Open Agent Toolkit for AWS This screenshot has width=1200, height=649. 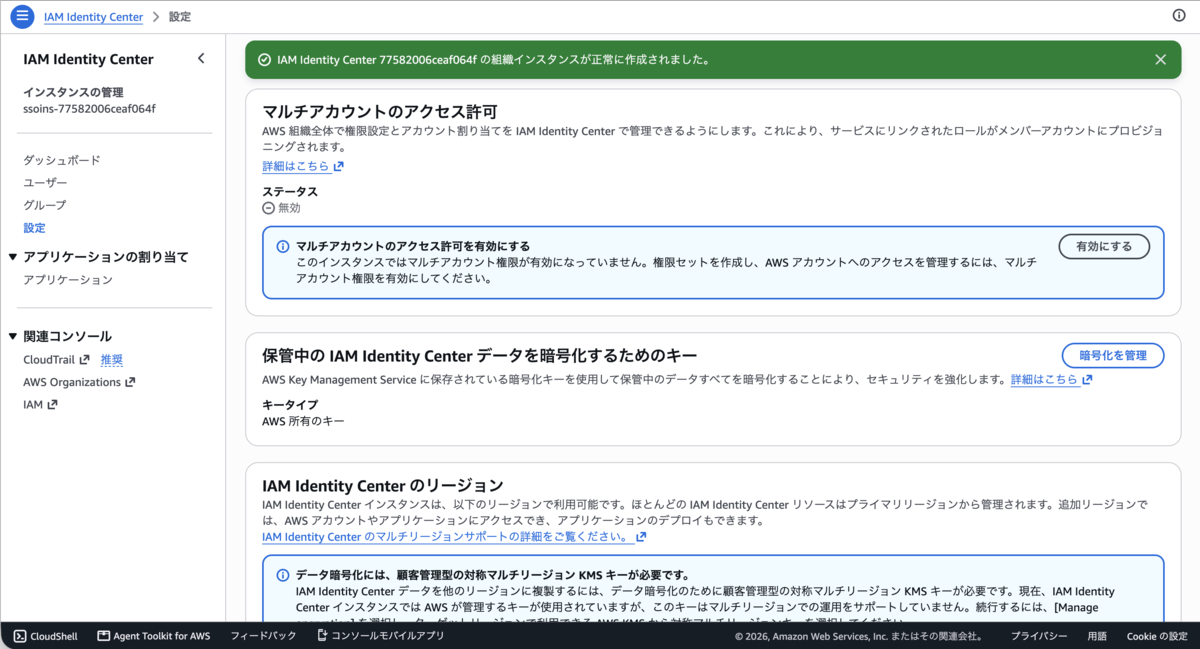point(153,636)
